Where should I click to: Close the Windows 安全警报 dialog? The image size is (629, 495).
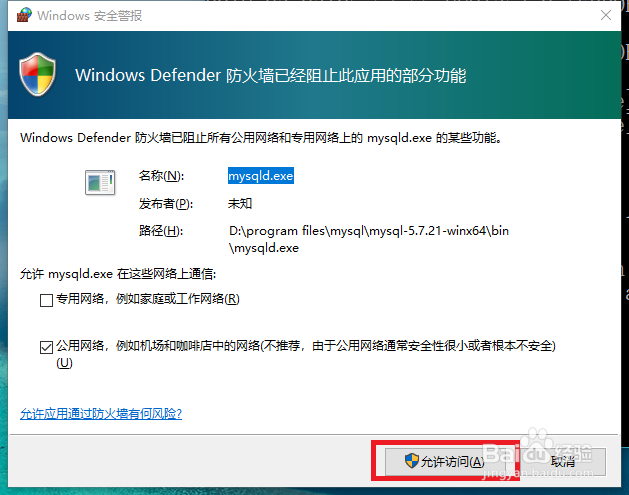click(606, 15)
